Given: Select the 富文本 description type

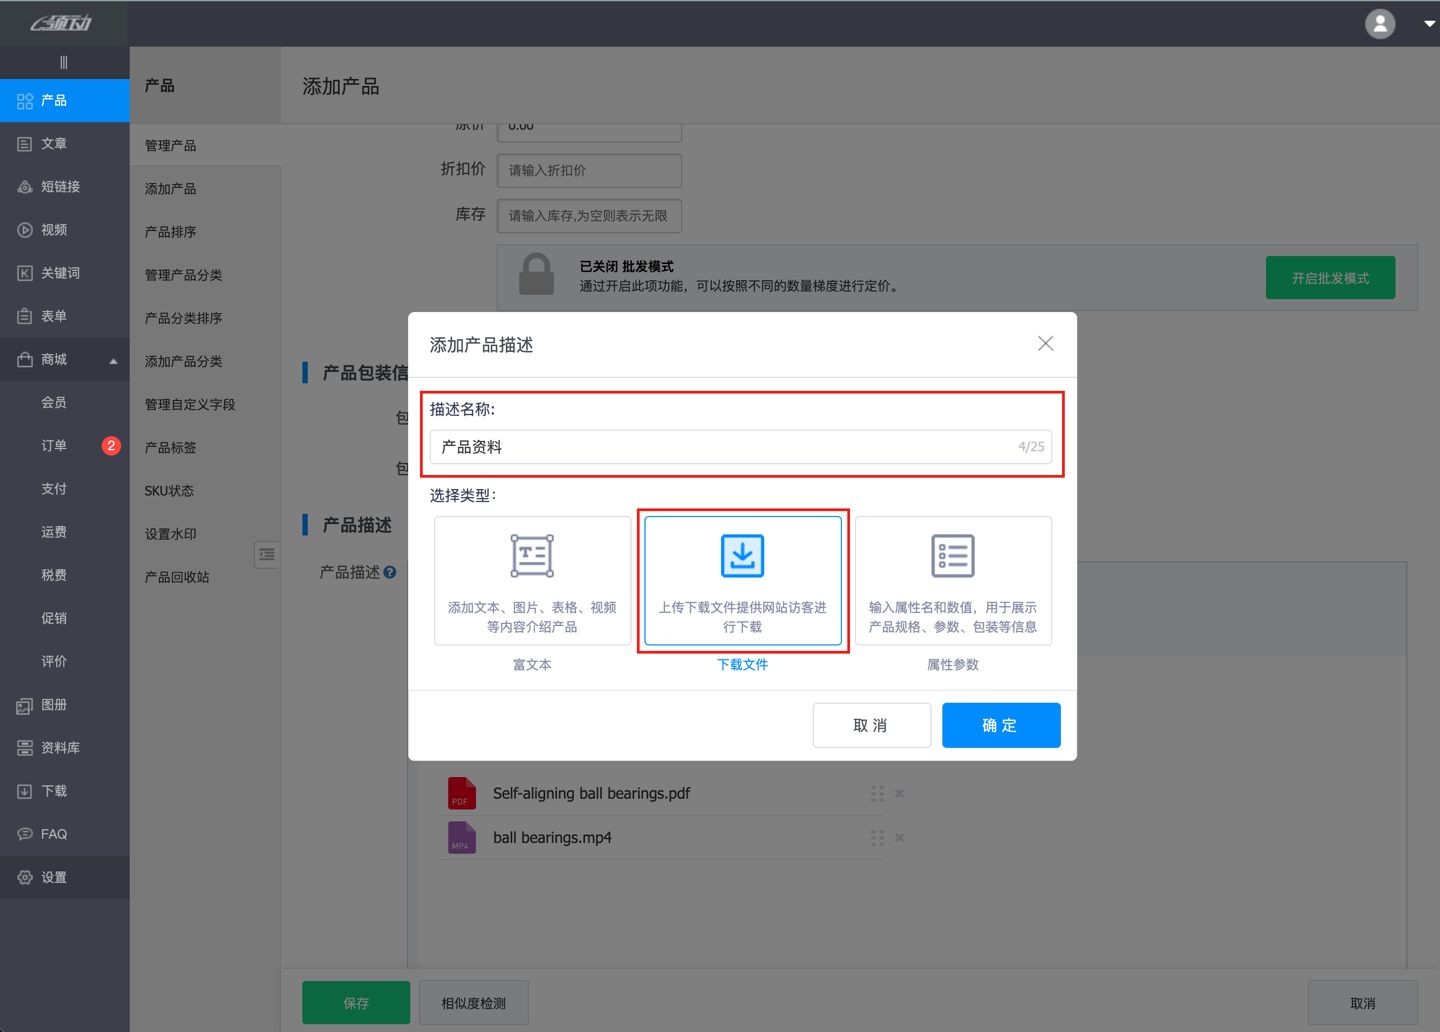Looking at the screenshot, I should 531,581.
